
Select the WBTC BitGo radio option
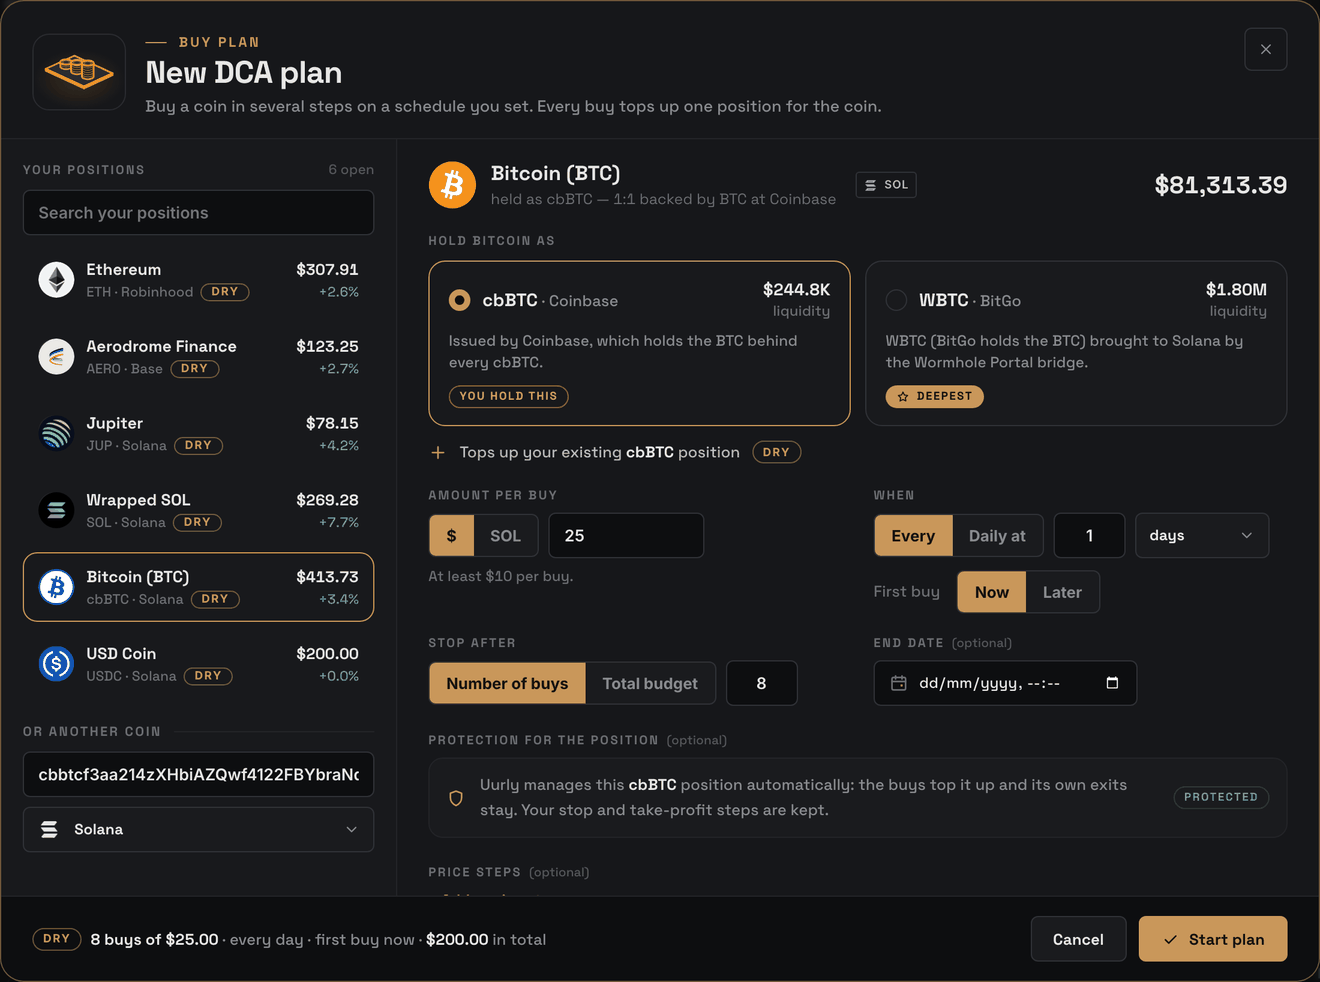(897, 300)
